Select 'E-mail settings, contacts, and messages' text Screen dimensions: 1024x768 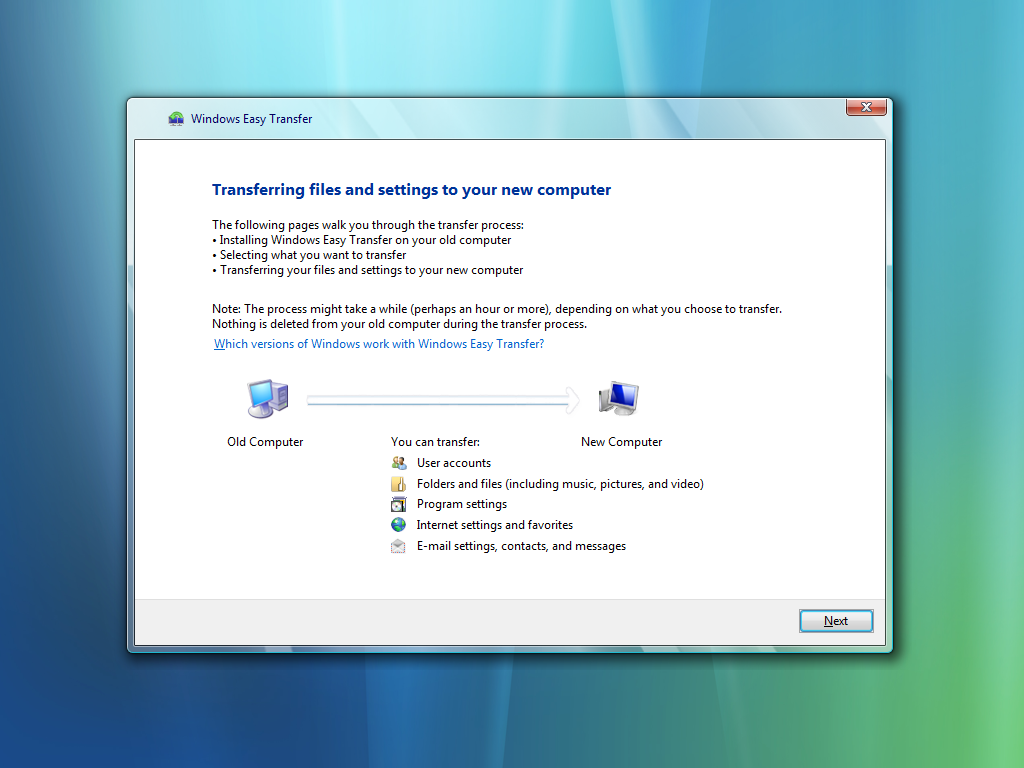tap(521, 546)
